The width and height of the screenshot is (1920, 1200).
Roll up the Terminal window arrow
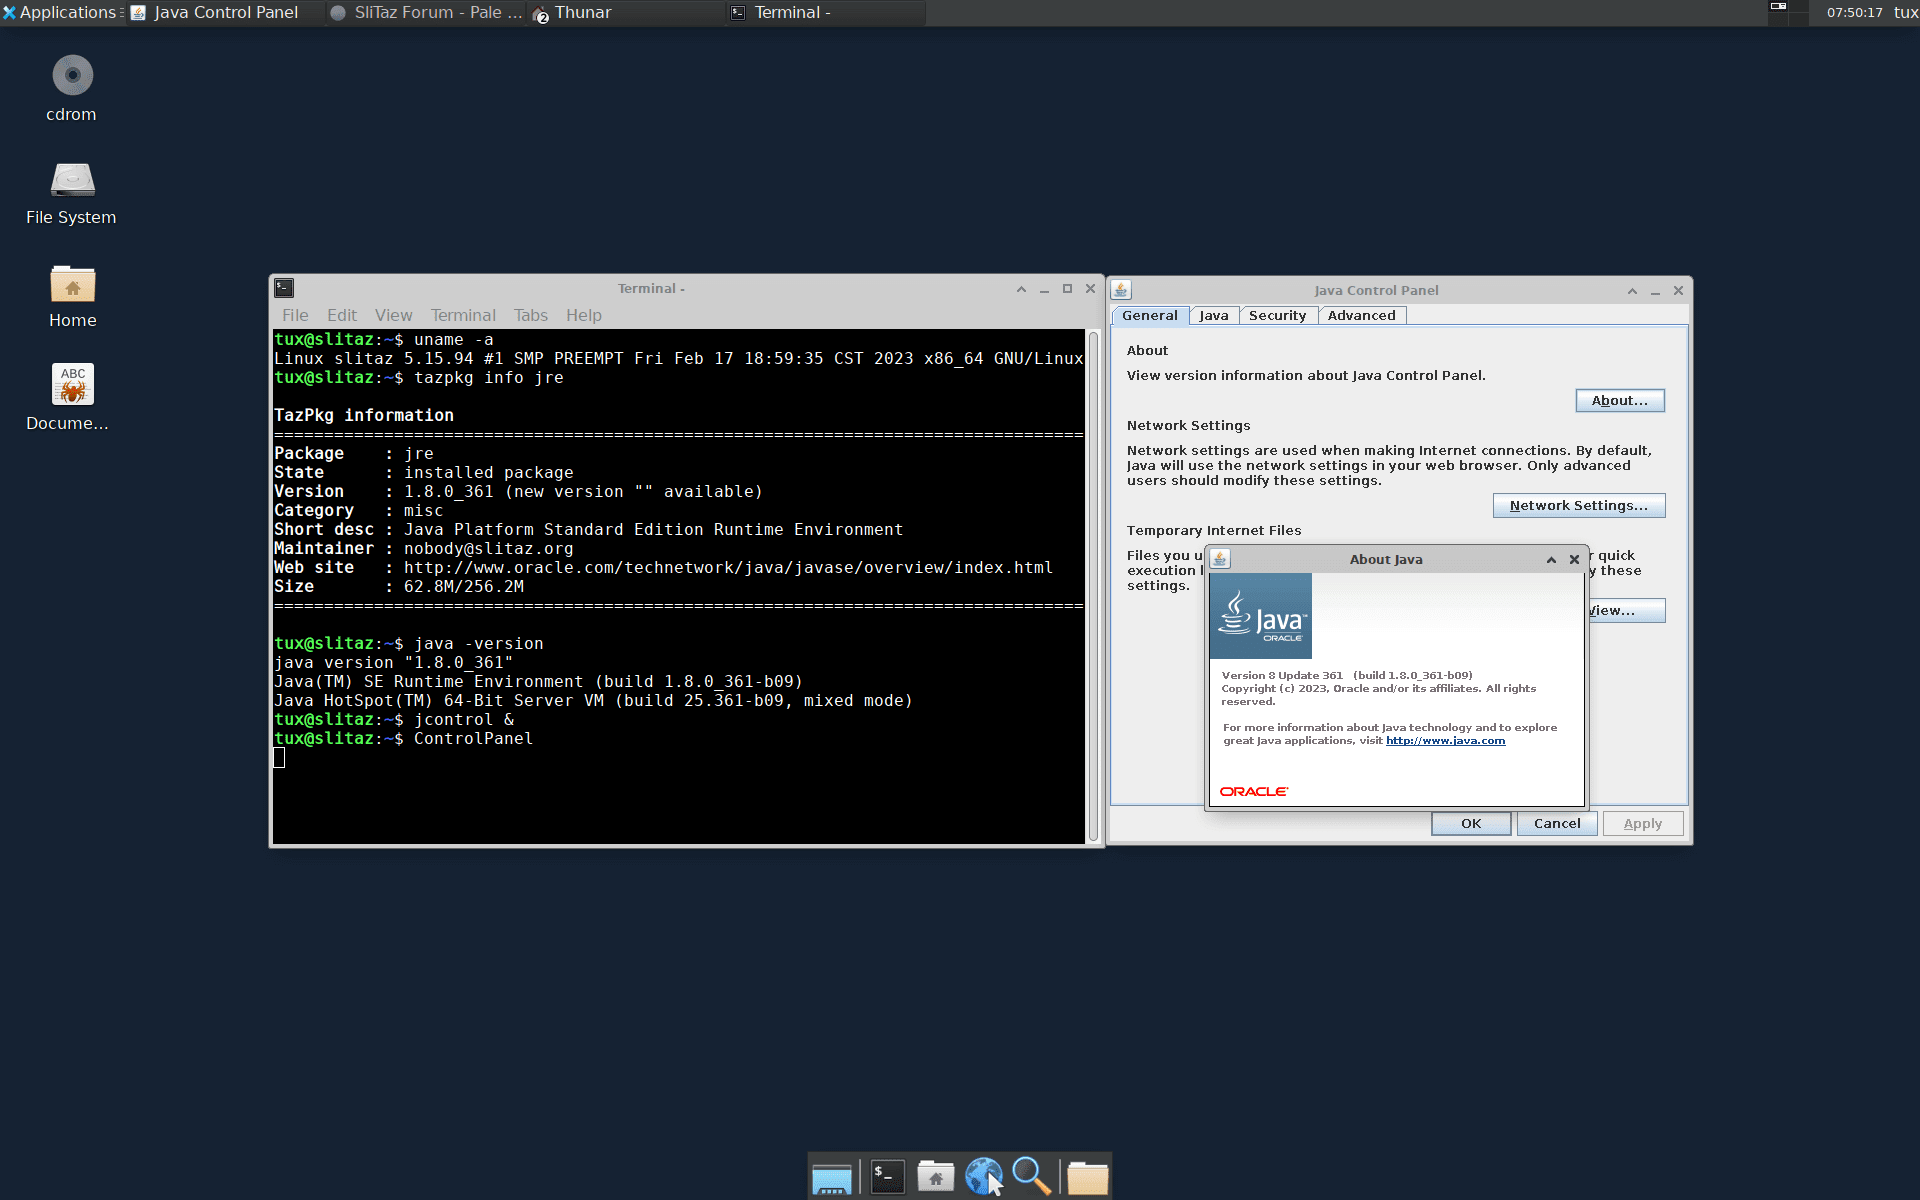pyautogui.click(x=1021, y=289)
